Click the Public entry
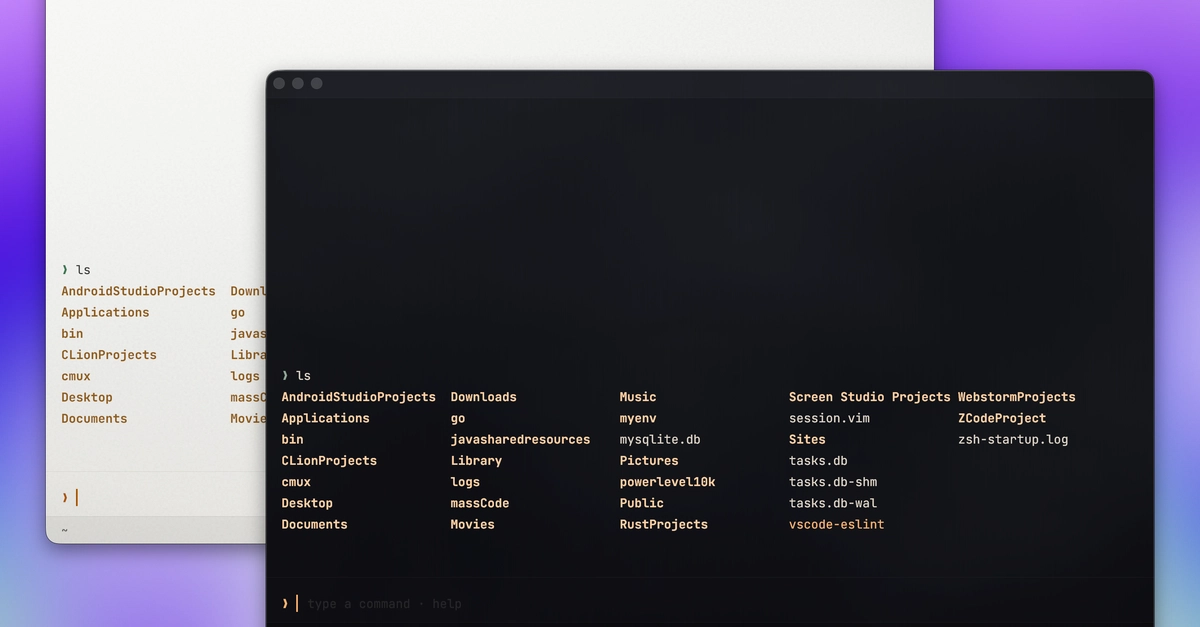The image size is (1200, 627). point(642,503)
